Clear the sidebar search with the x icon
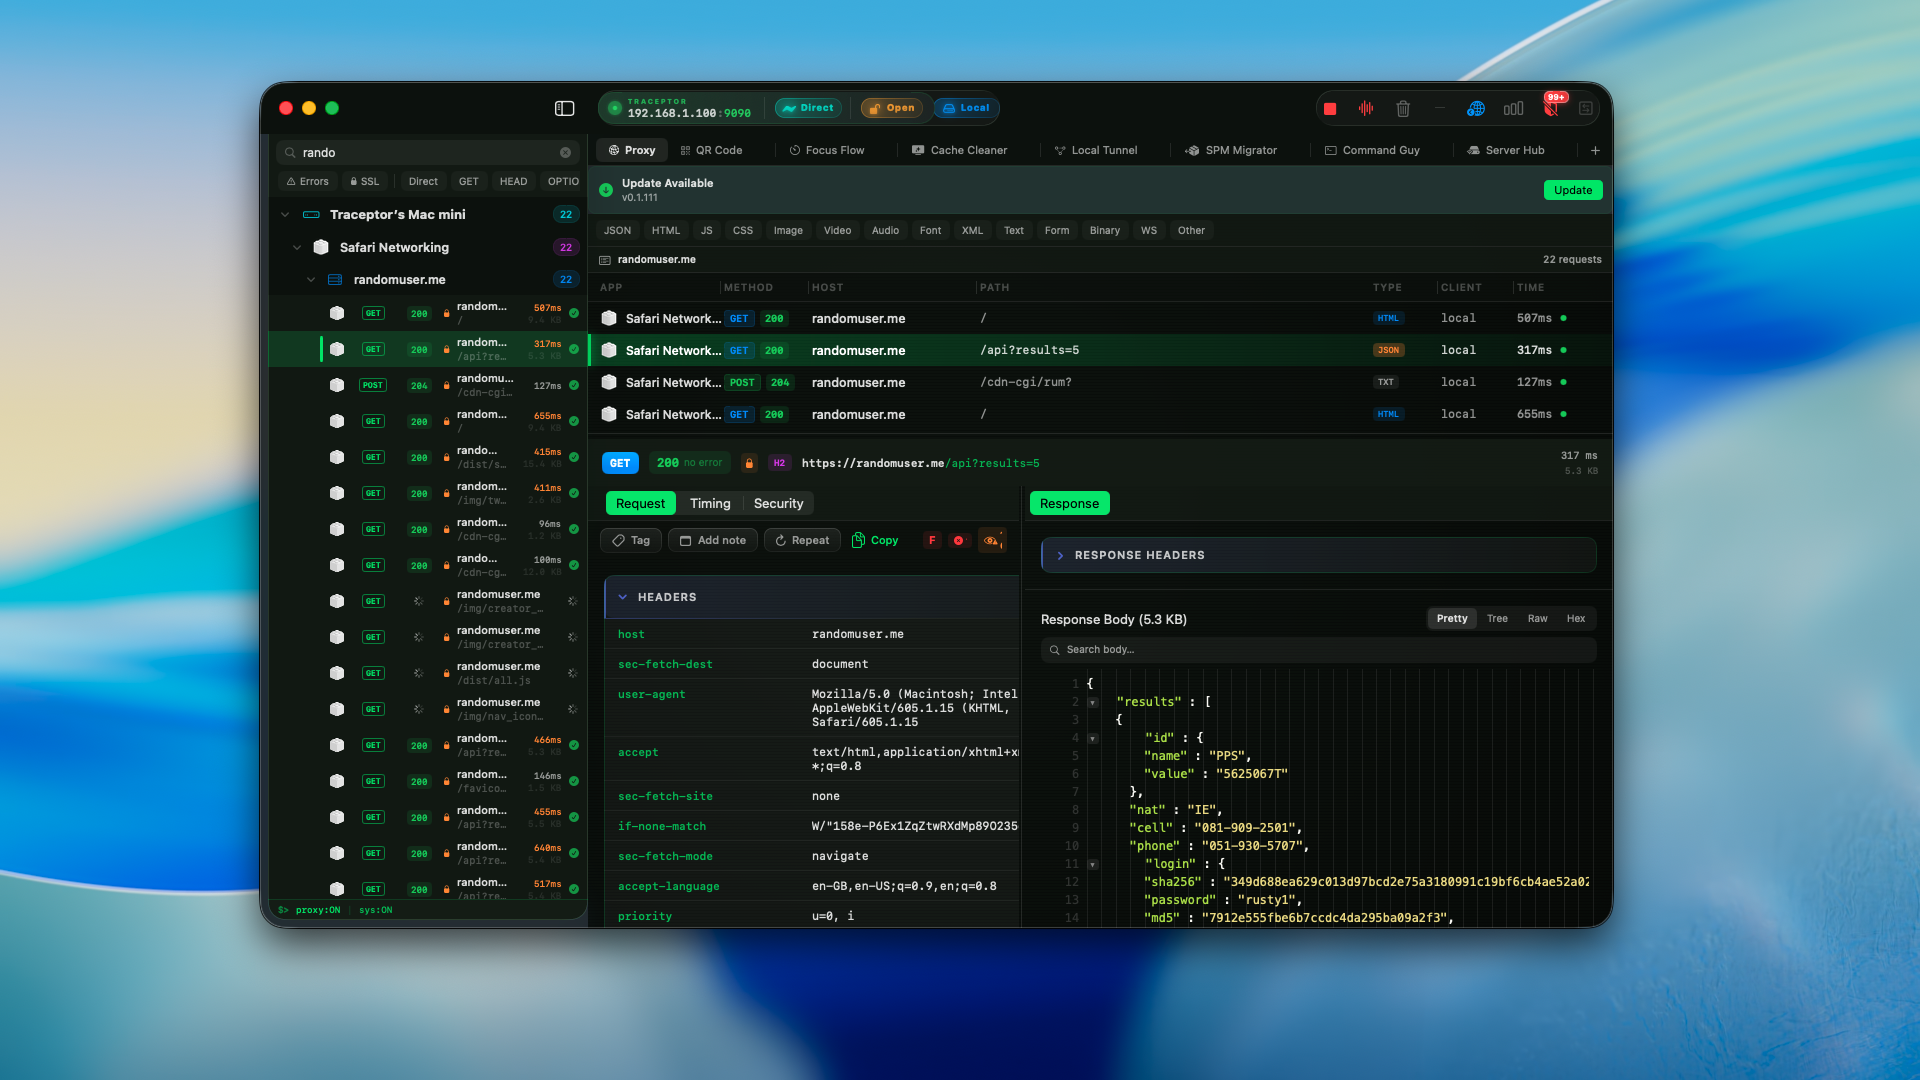This screenshot has width=1920, height=1080. click(566, 153)
